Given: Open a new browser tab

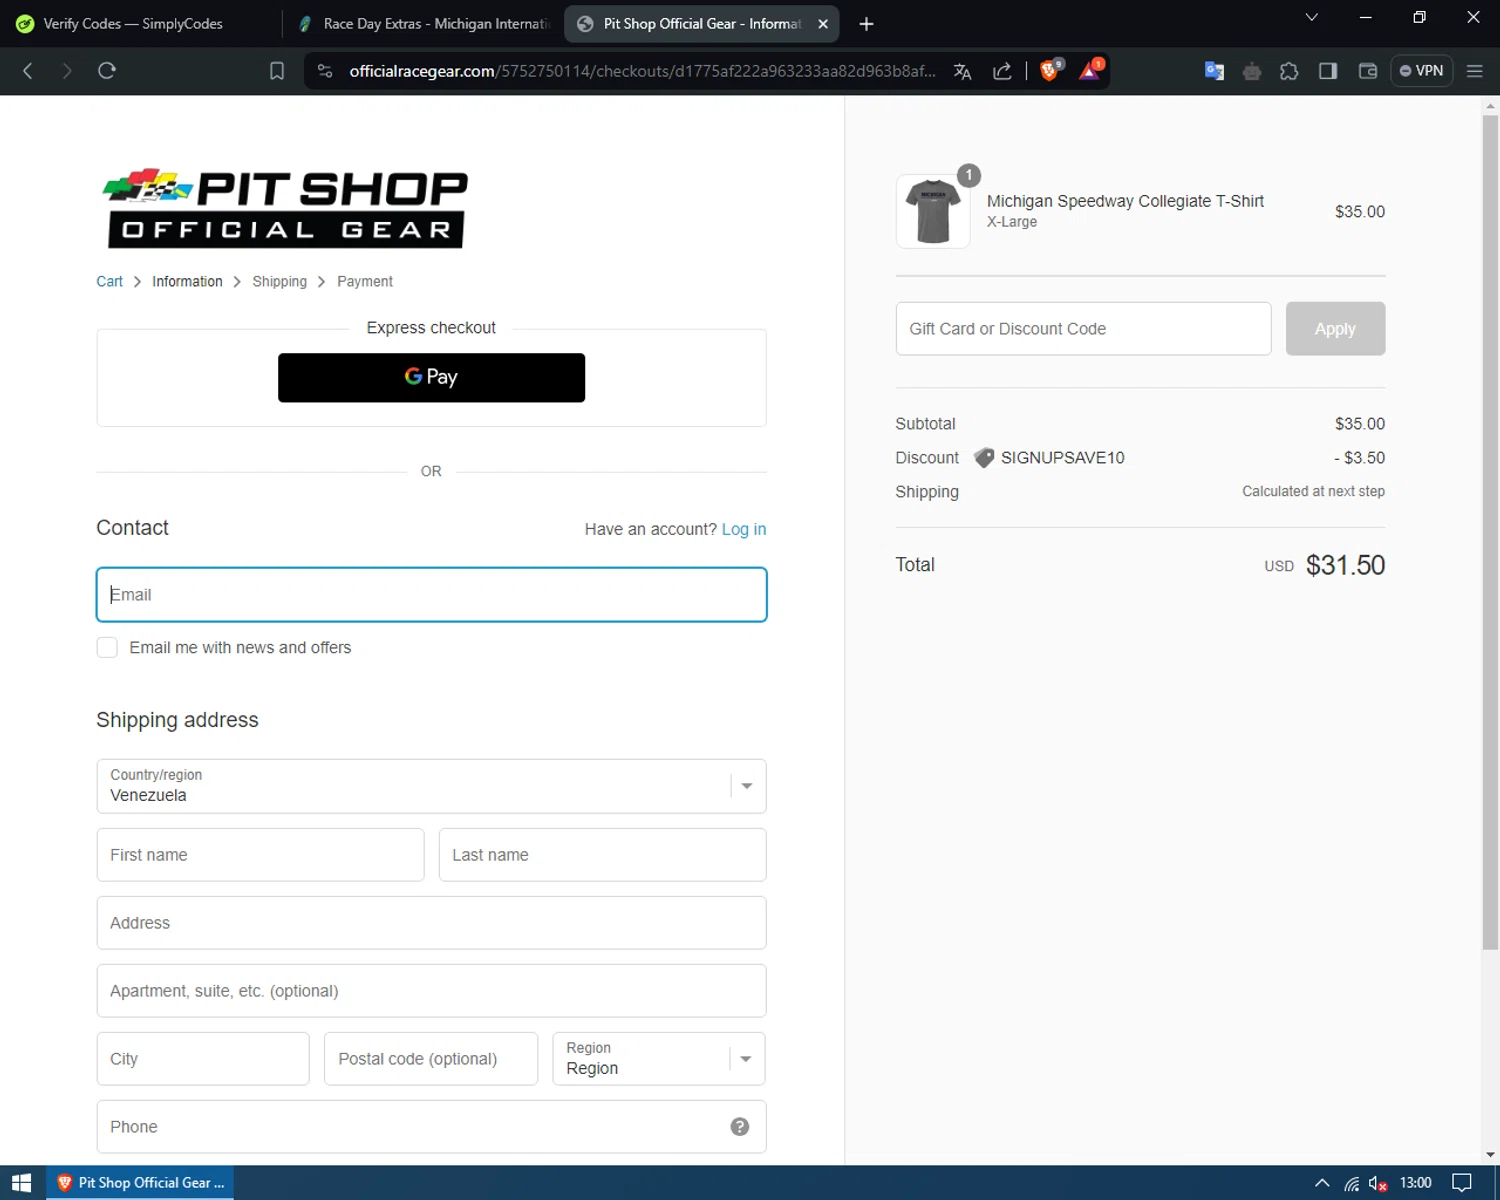Looking at the screenshot, I should pos(866,24).
